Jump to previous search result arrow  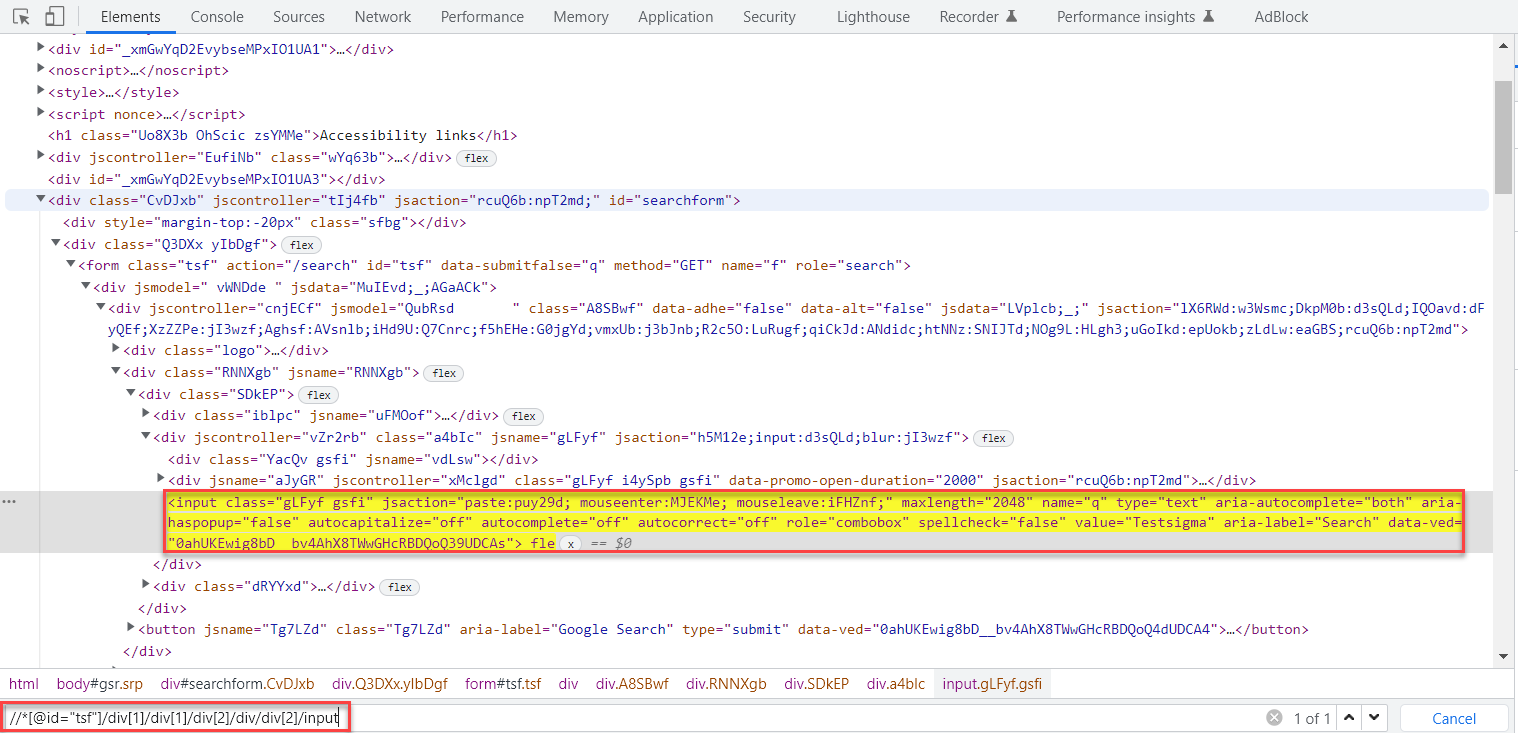1349,718
